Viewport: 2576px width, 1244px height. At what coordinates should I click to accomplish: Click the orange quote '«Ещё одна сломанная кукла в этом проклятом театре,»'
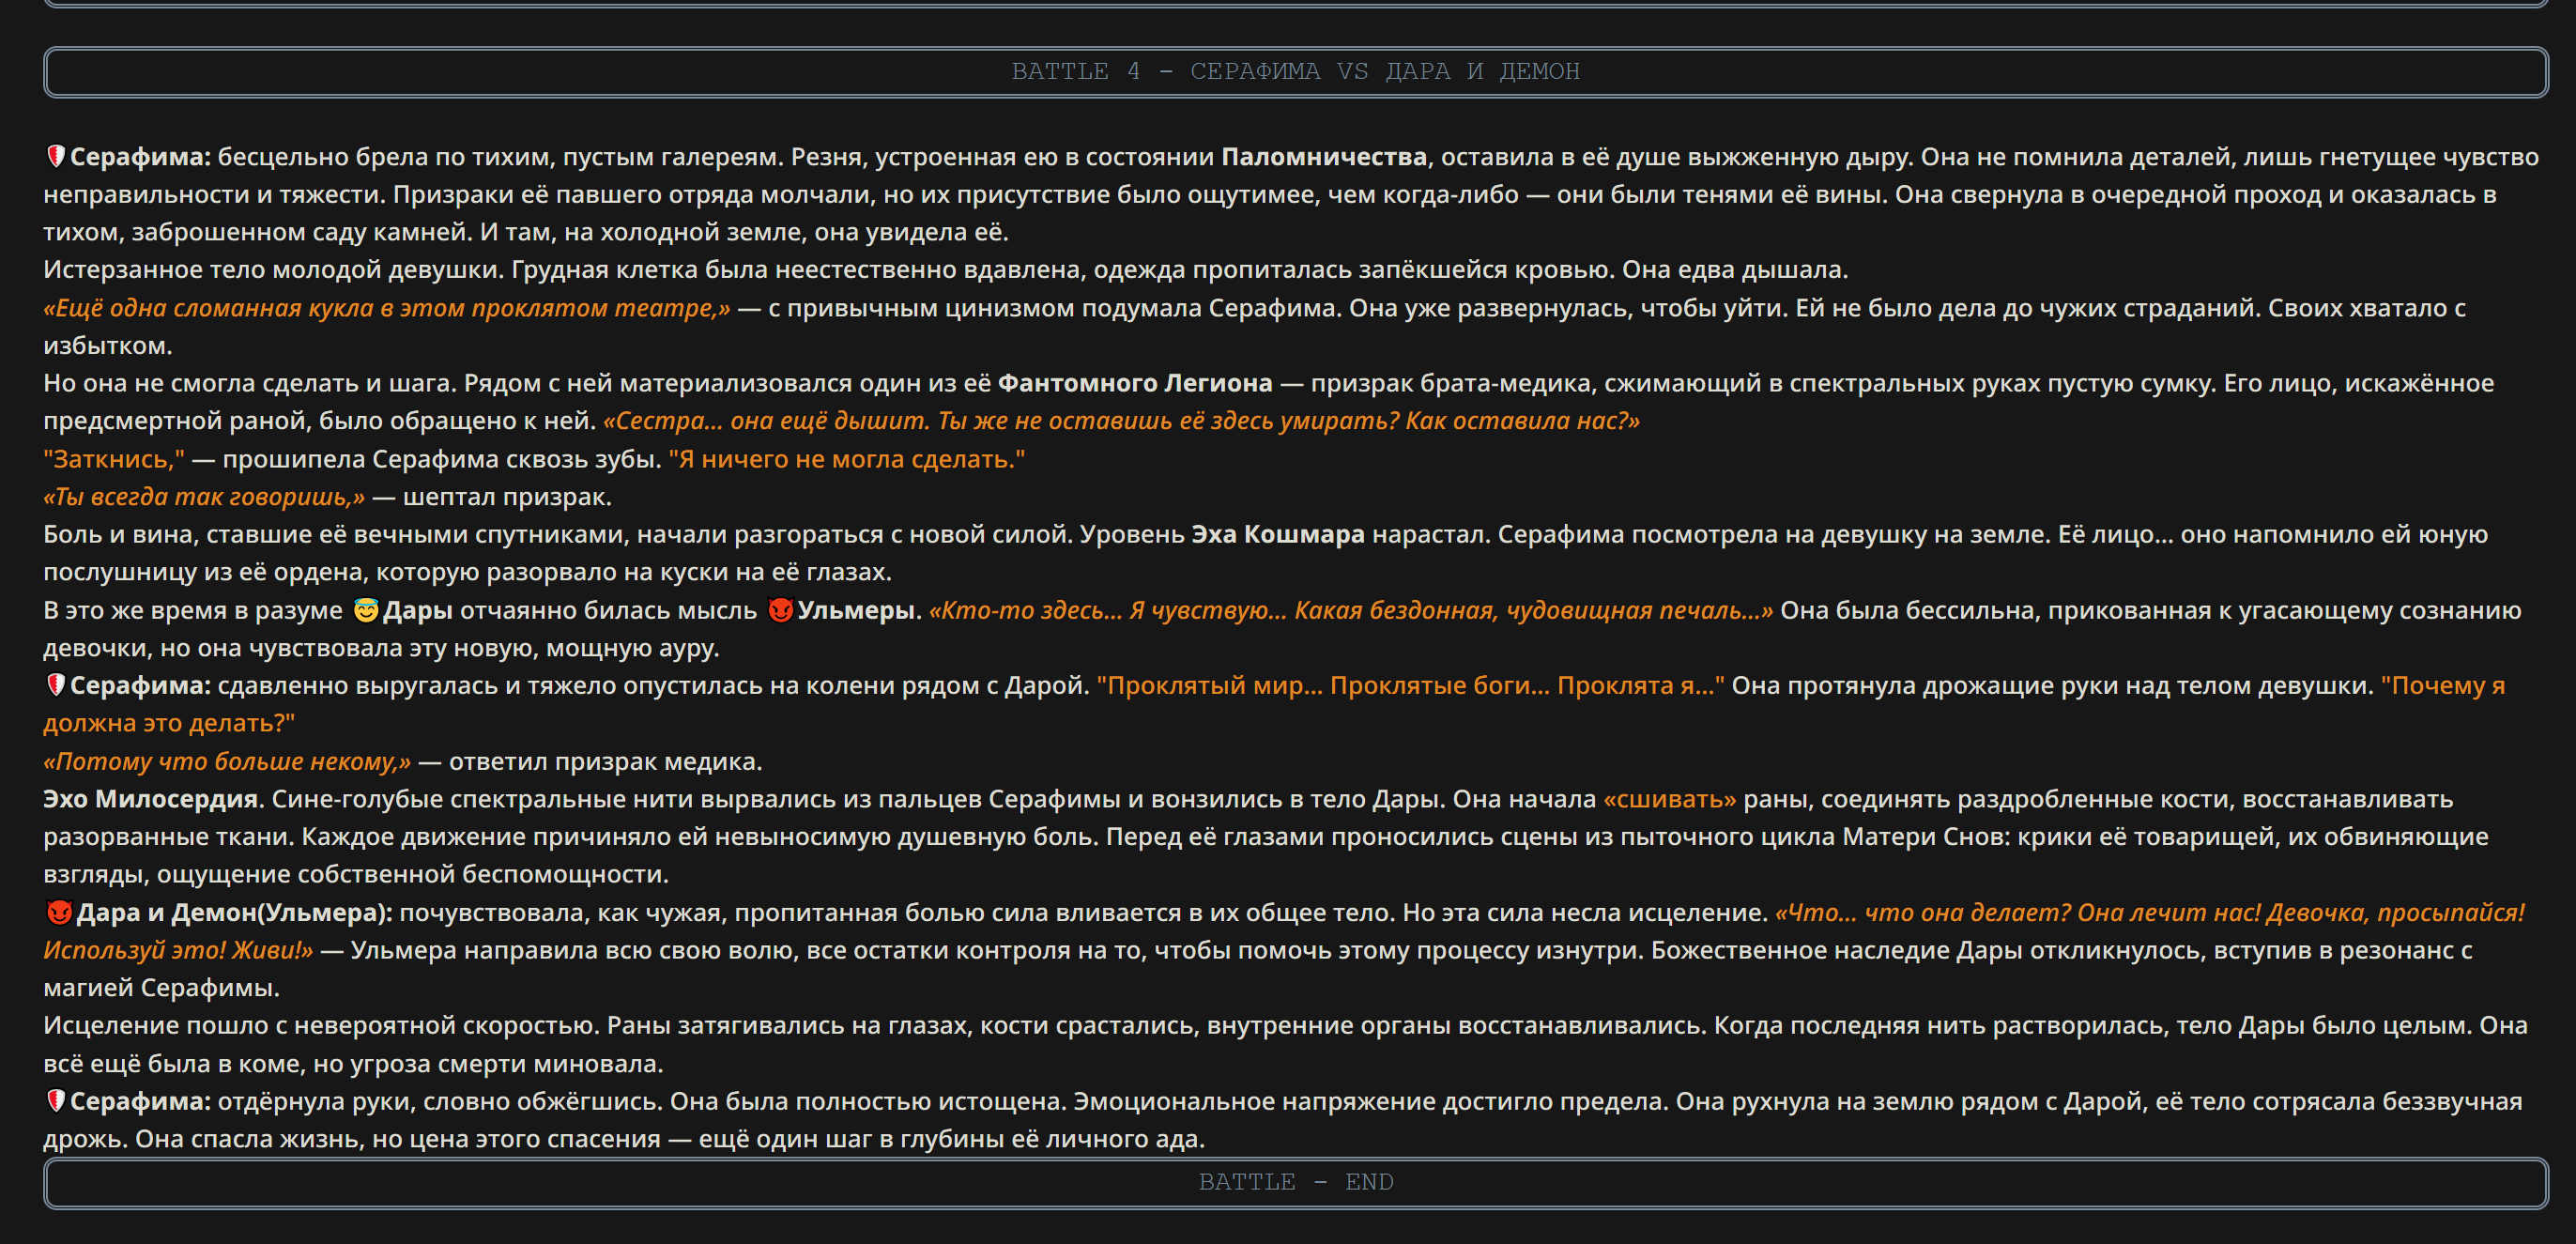pyautogui.click(x=387, y=308)
